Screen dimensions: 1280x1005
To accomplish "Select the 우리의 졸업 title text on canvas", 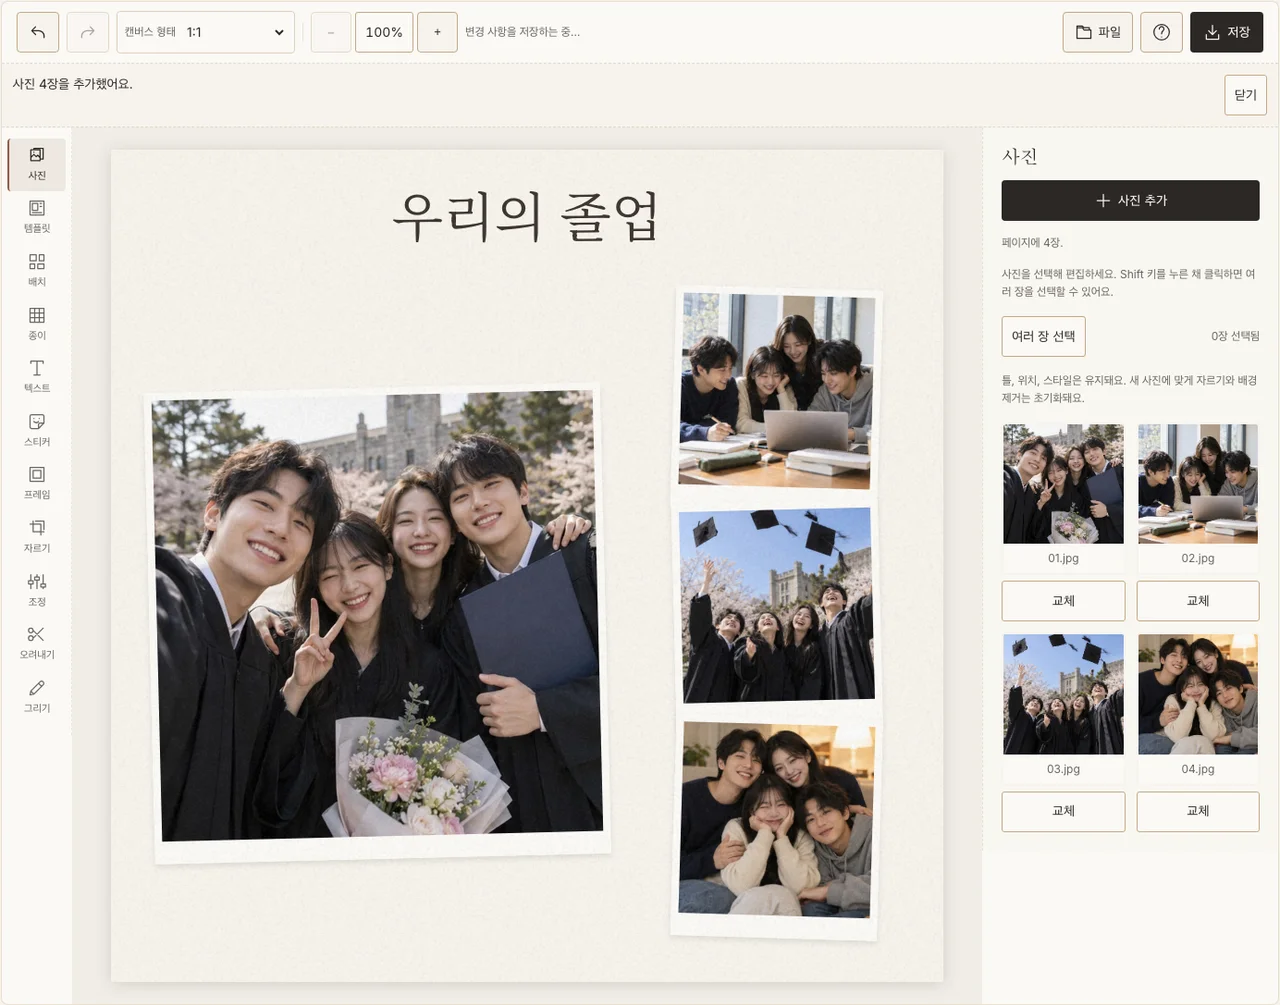I will (526, 217).
